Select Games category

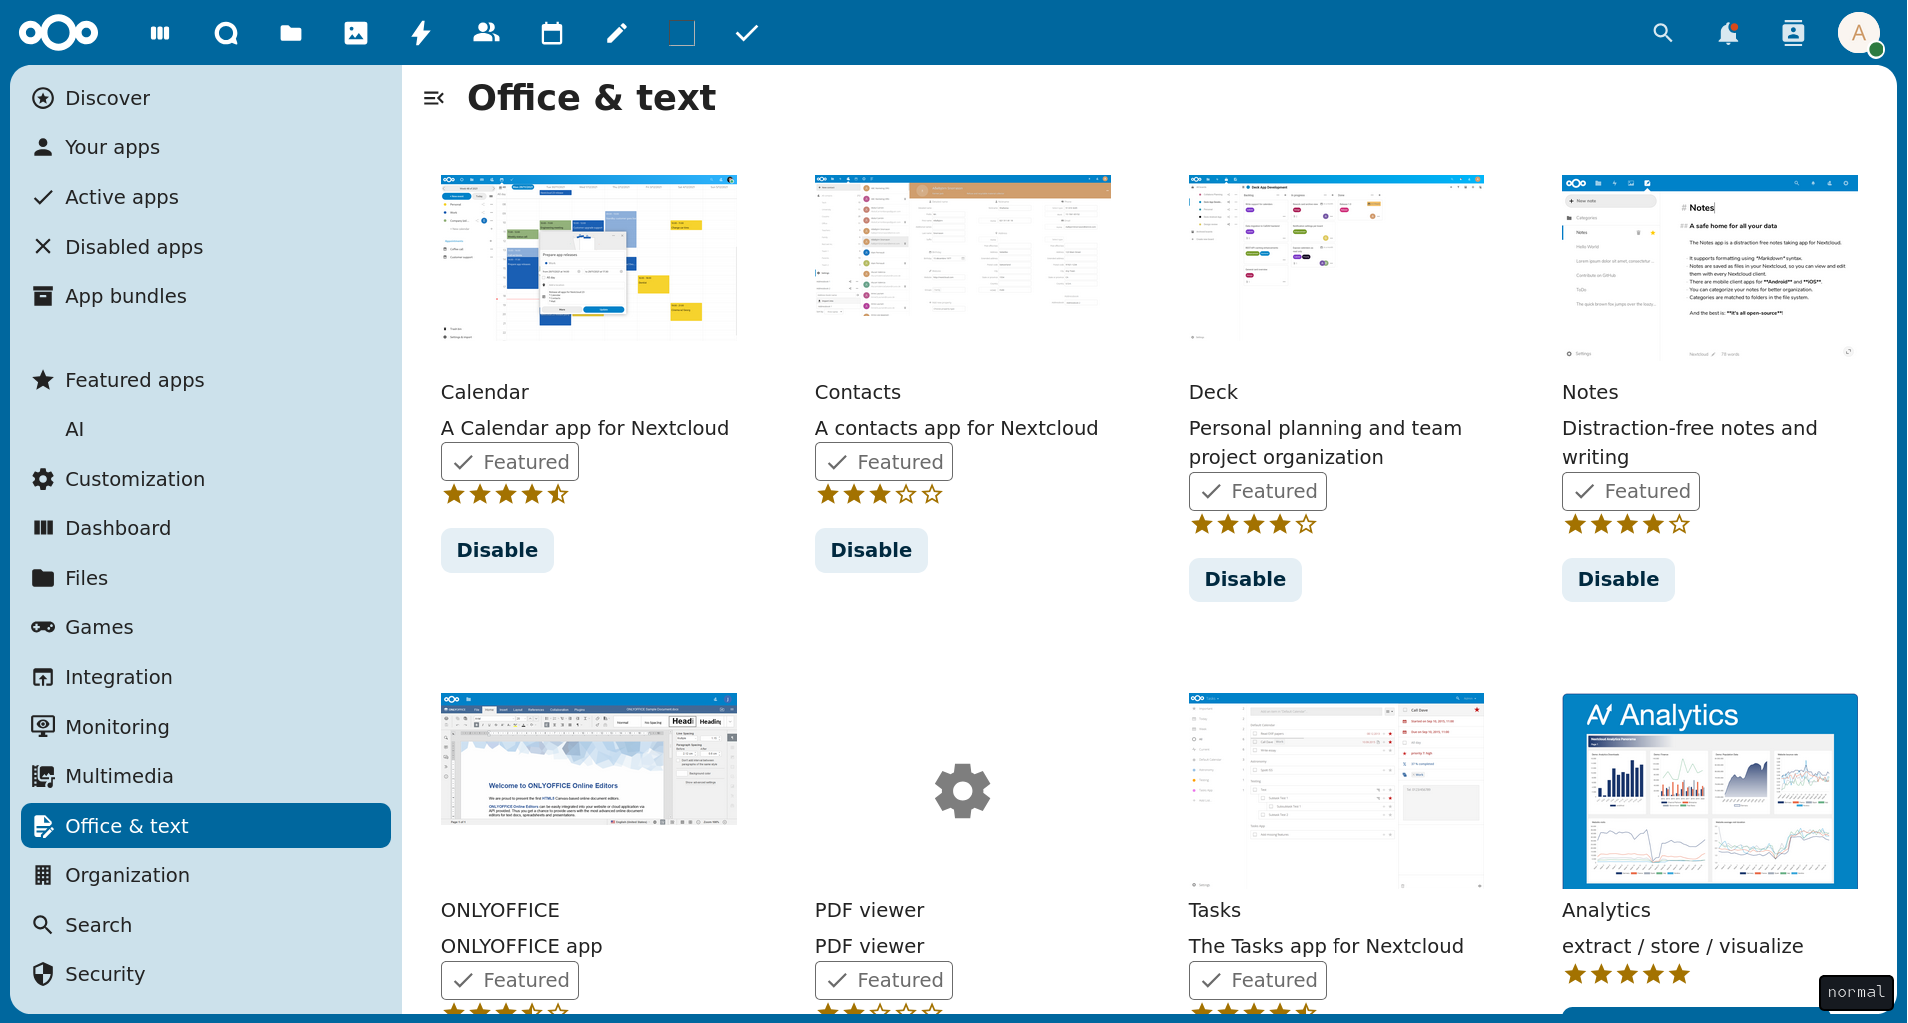click(206, 627)
